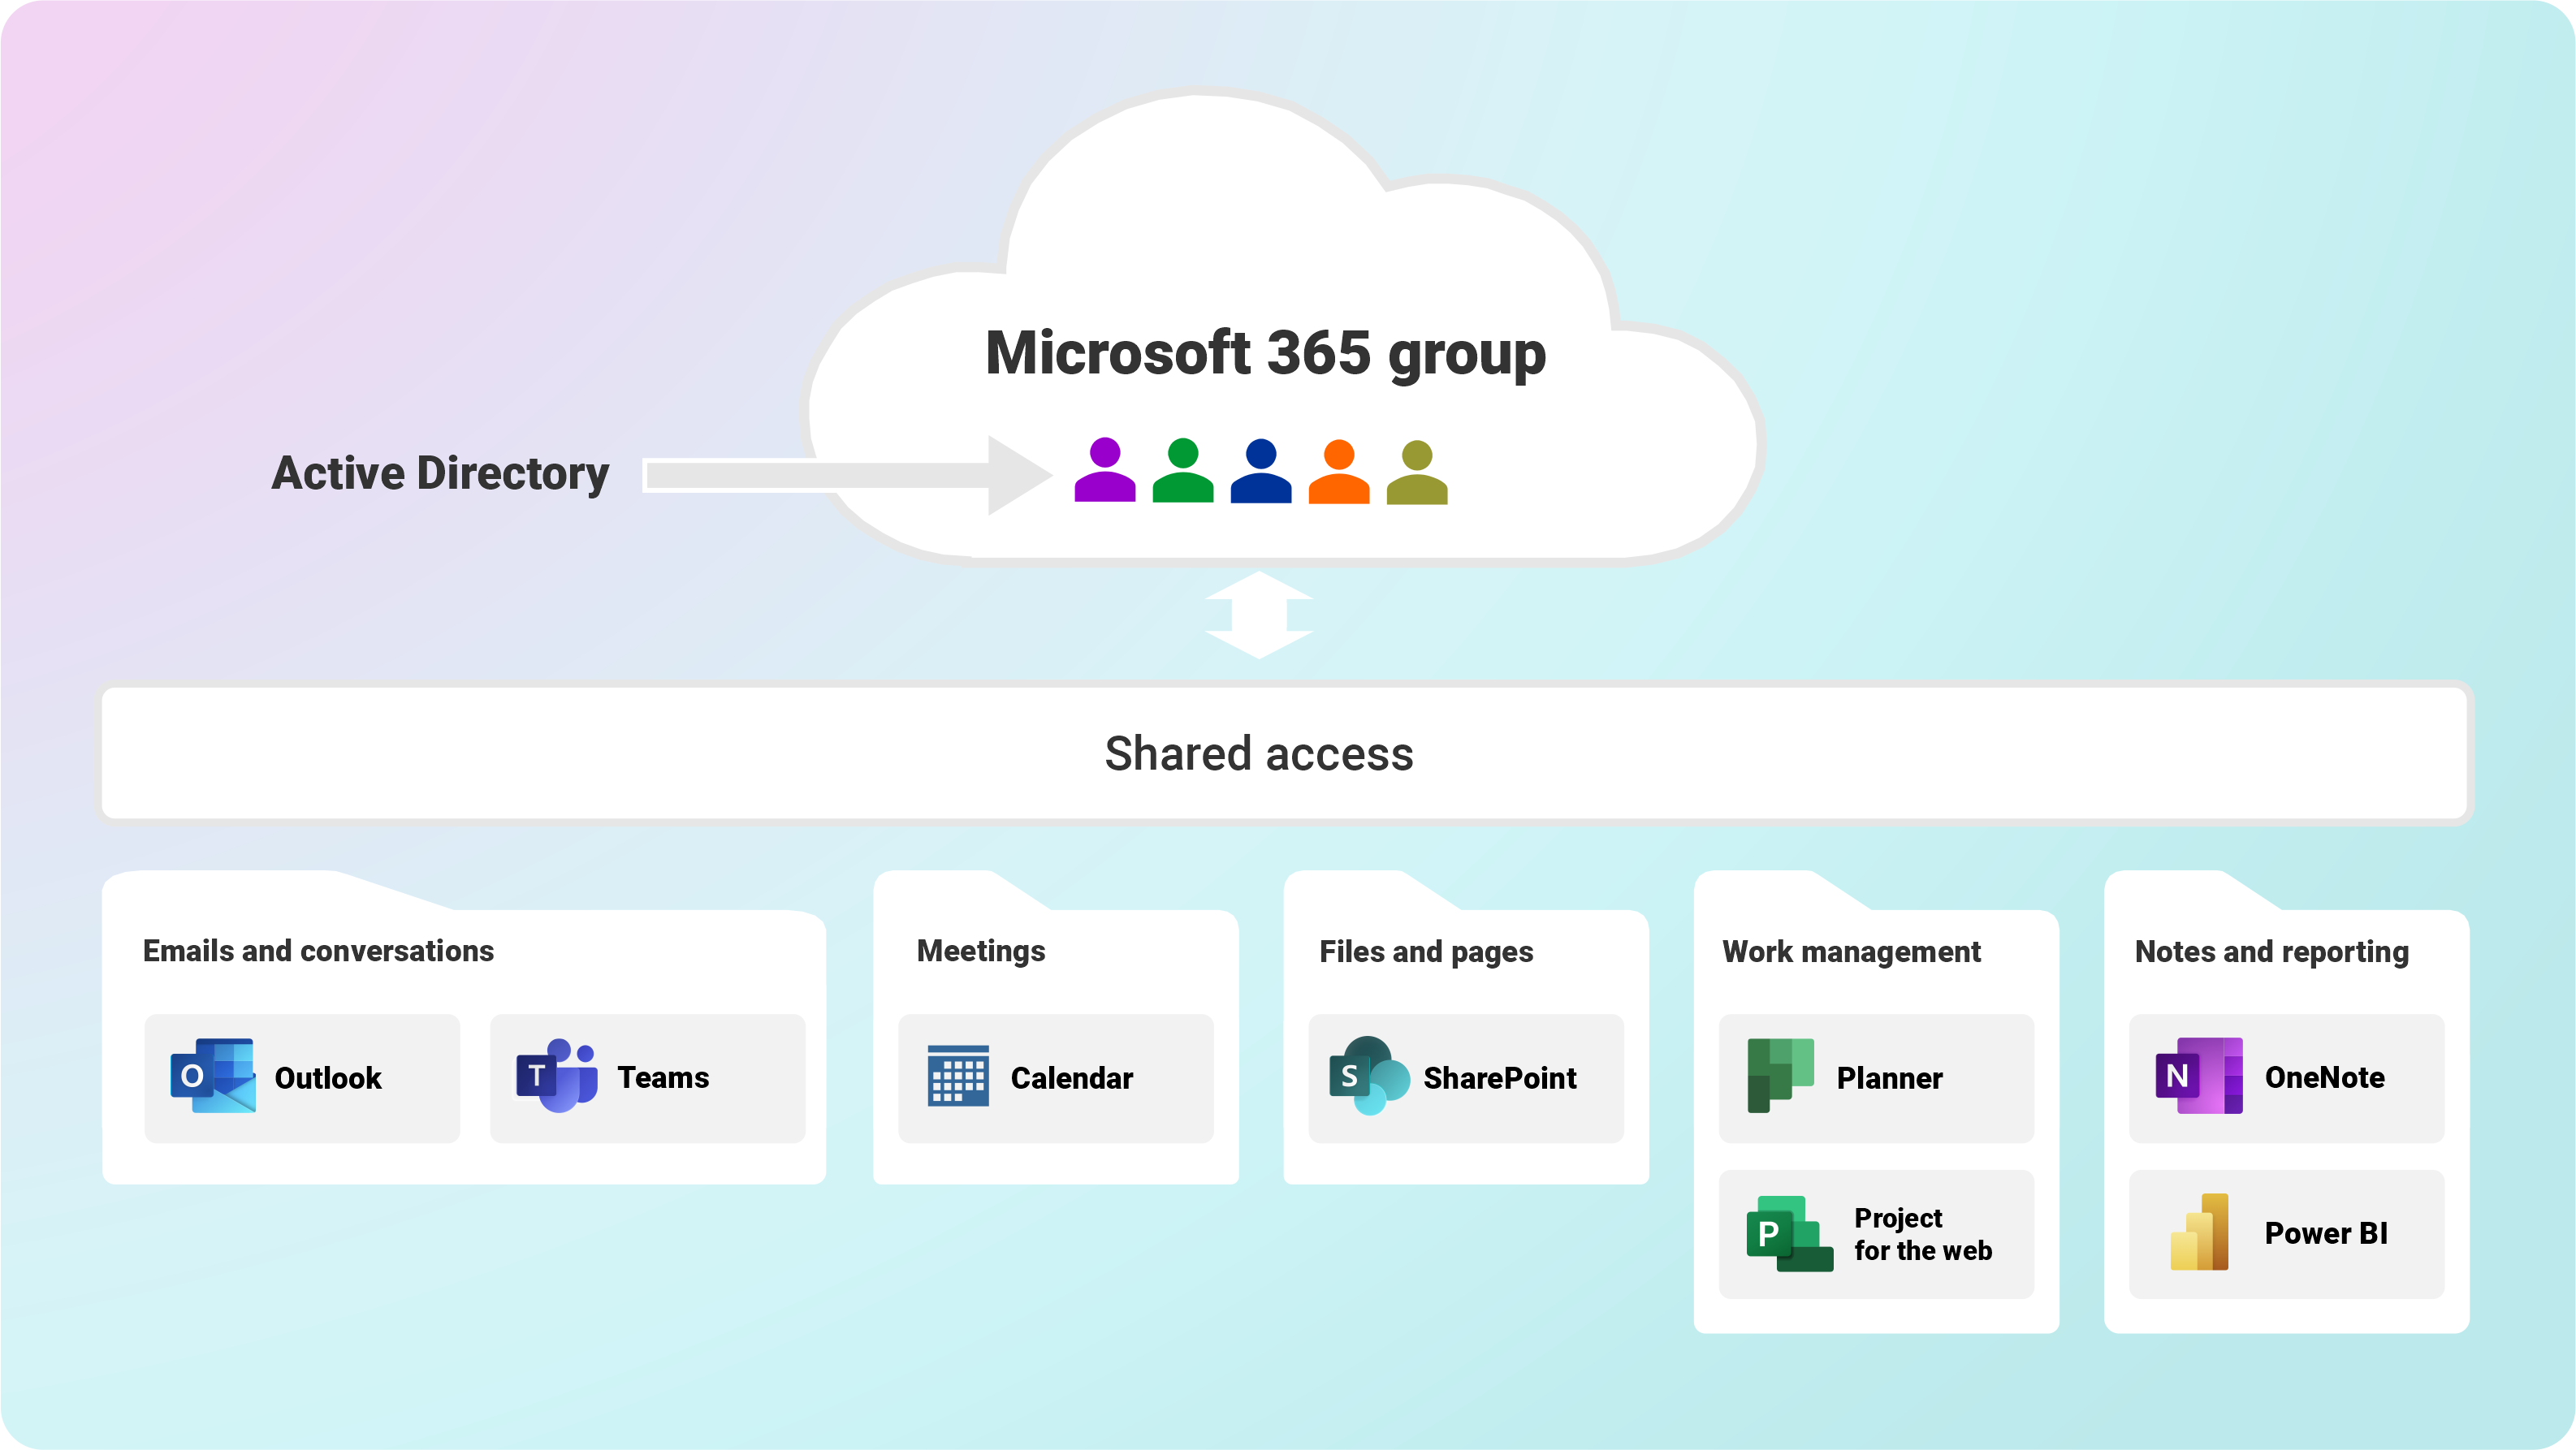The width and height of the screenshot is (2576, 1450).
Task: Click the Outlook app icon
Action: [213, 1076]
